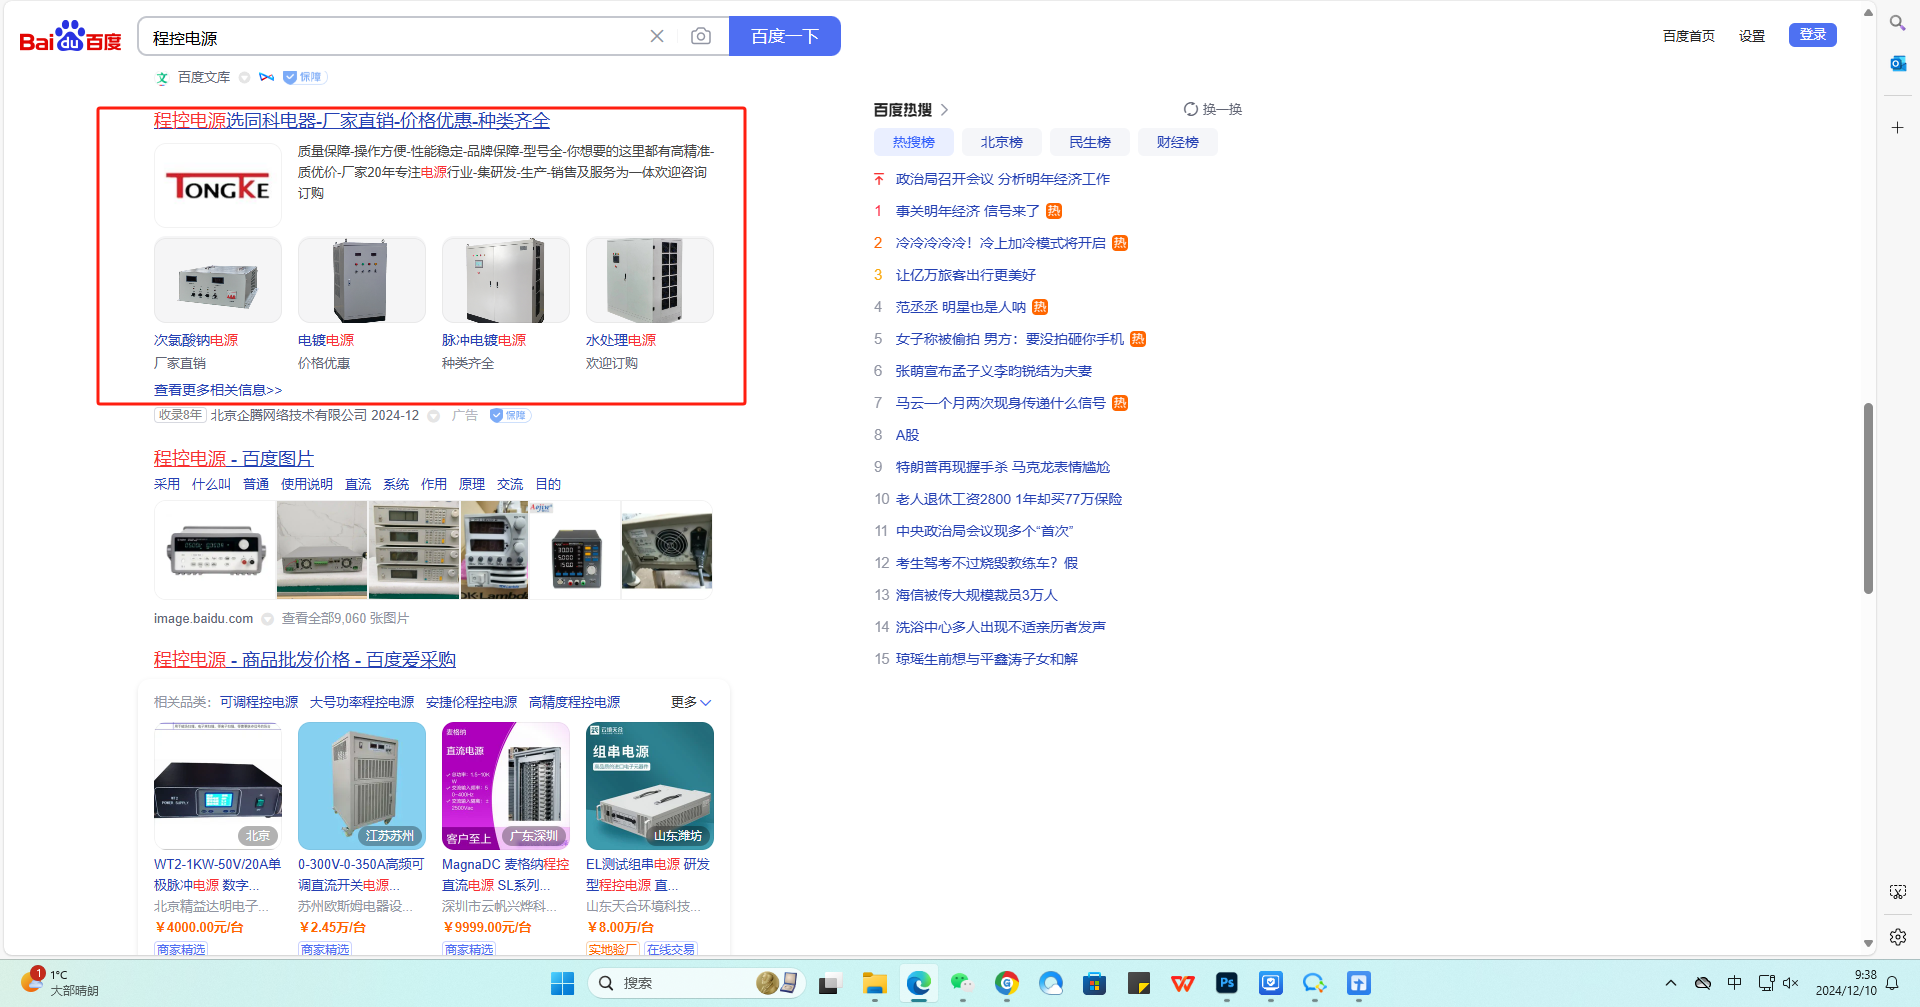Switch to the 热搜榜 tab

point(914,142)
